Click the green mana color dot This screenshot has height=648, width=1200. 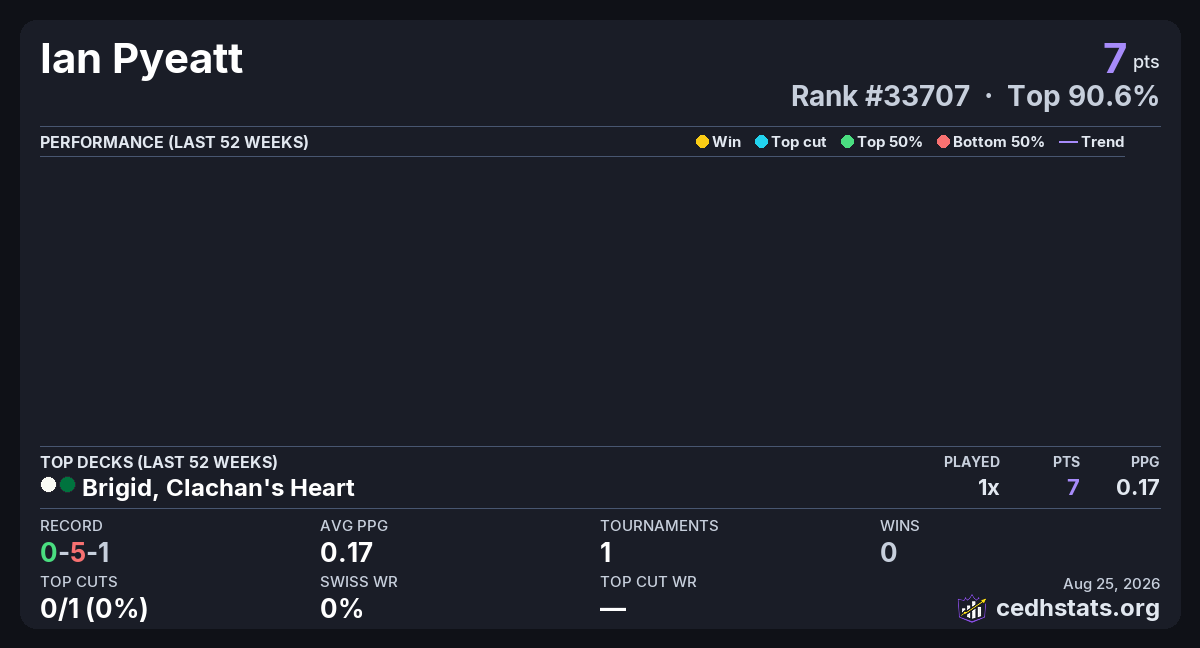(67, 485)
